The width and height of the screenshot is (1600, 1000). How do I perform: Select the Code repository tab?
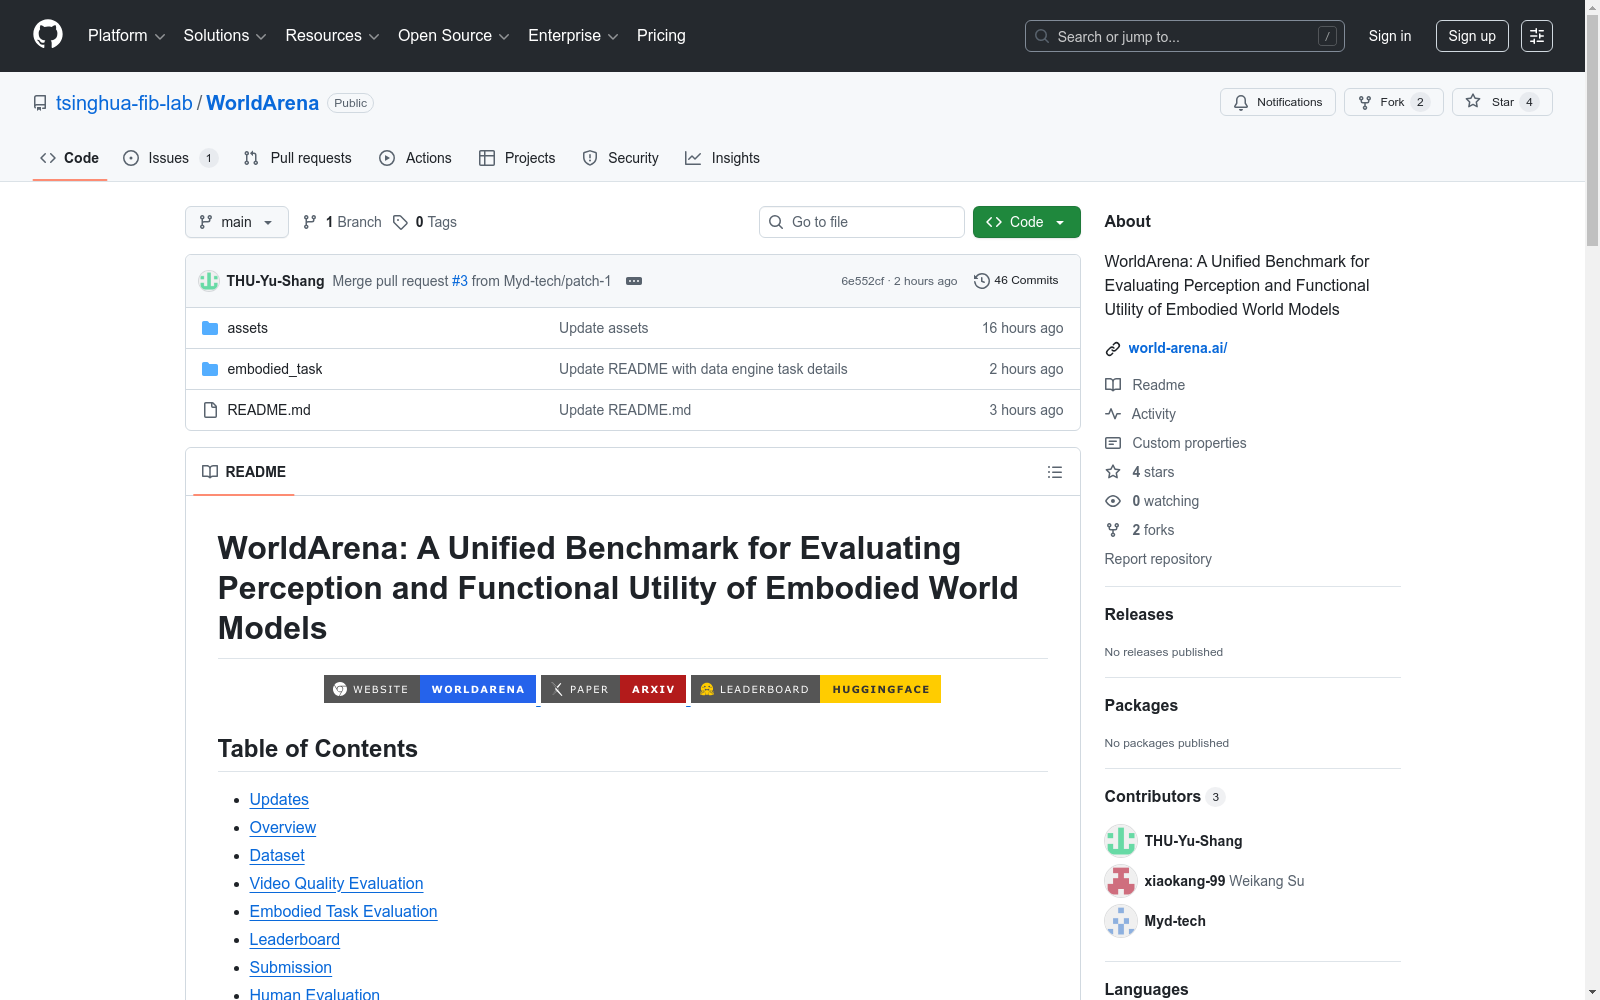pyautogui.click(x=70, y=158)
